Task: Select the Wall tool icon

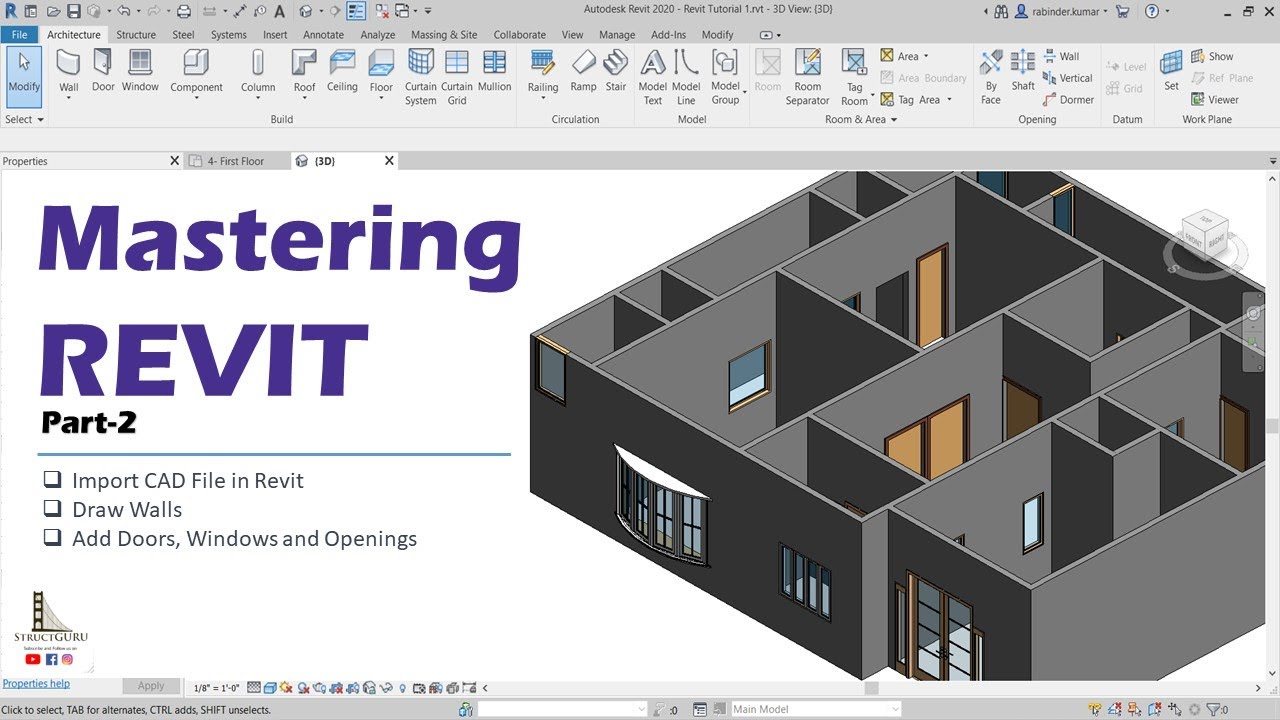Action: (68, 63)
